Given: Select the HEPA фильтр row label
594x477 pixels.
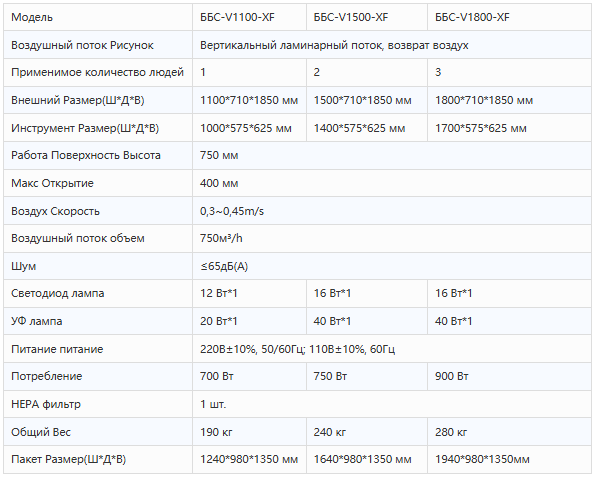Looking at the screenshot, I should [x=98, y=404].
